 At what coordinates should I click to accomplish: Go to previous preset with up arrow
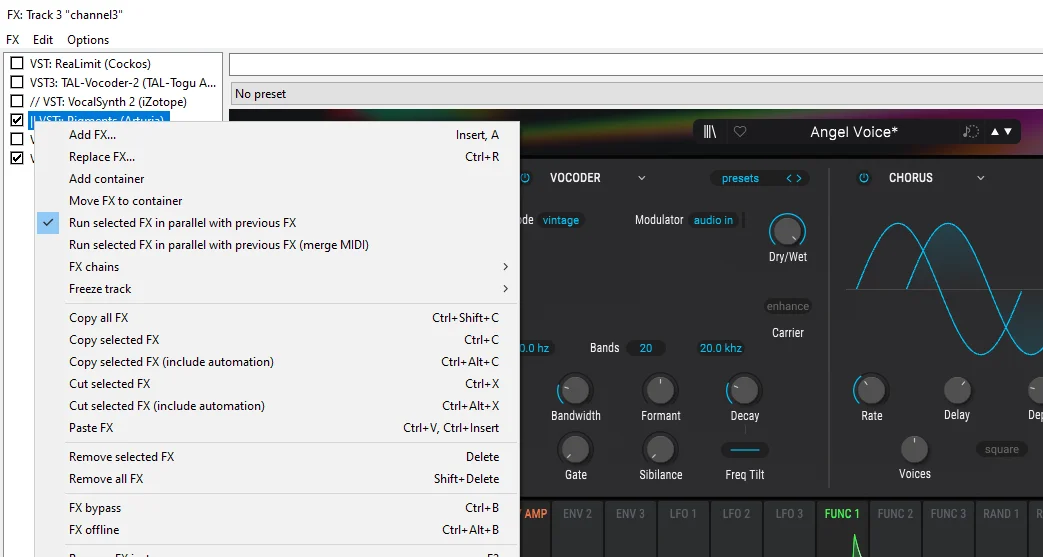[x=995, y=132]
